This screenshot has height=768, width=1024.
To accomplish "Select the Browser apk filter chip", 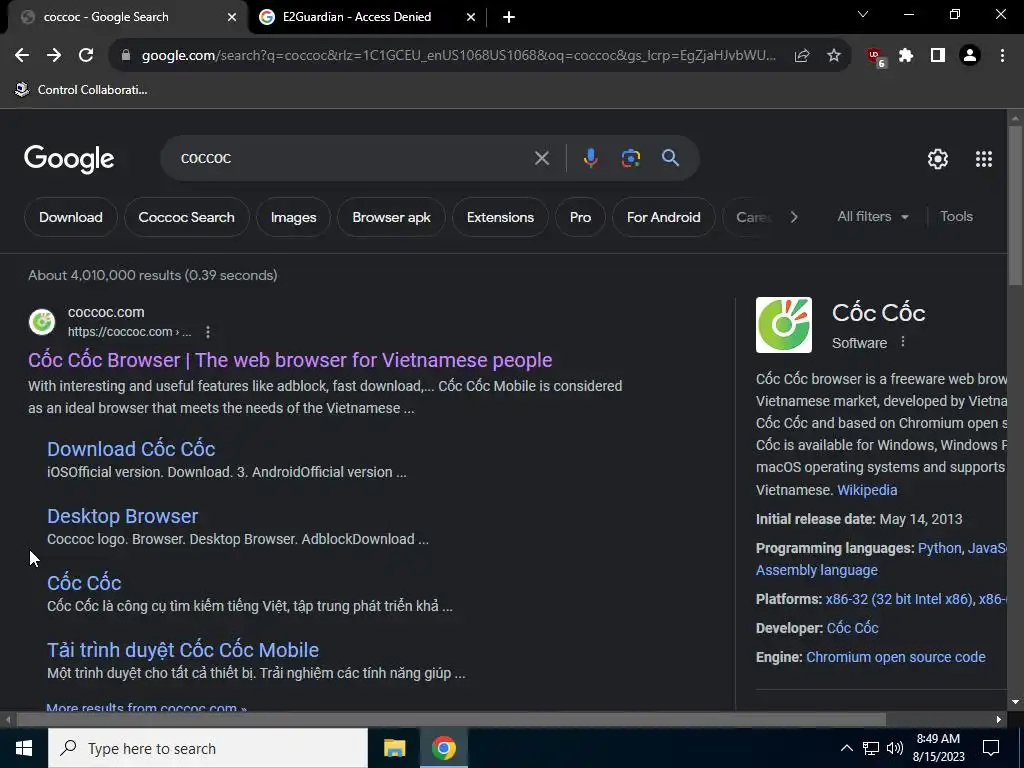I will point(391,217).
